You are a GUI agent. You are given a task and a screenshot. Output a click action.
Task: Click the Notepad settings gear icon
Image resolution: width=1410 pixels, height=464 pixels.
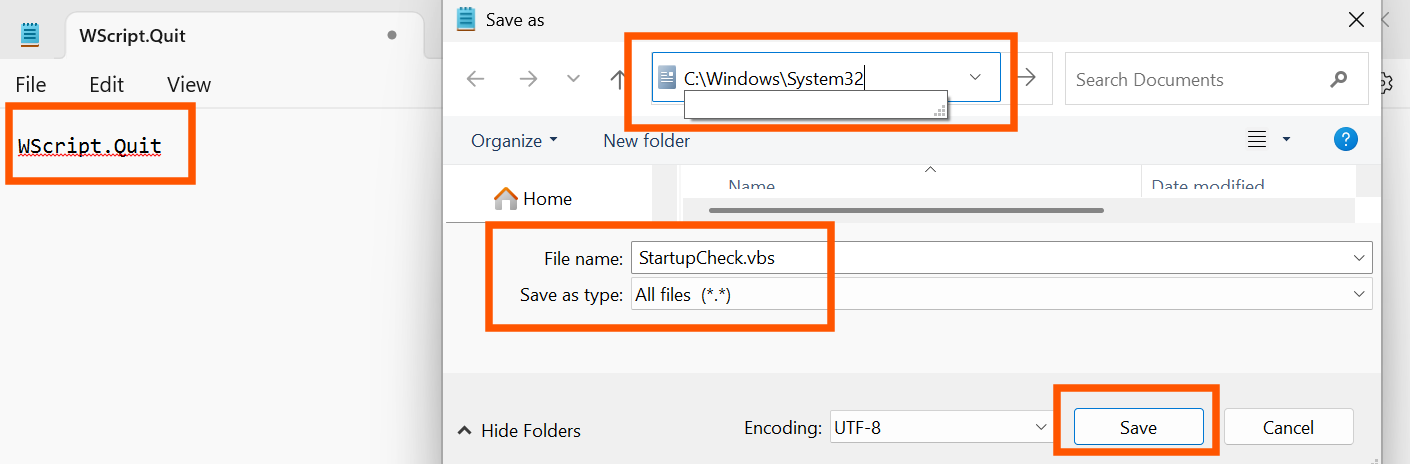tap(1385, 84)
